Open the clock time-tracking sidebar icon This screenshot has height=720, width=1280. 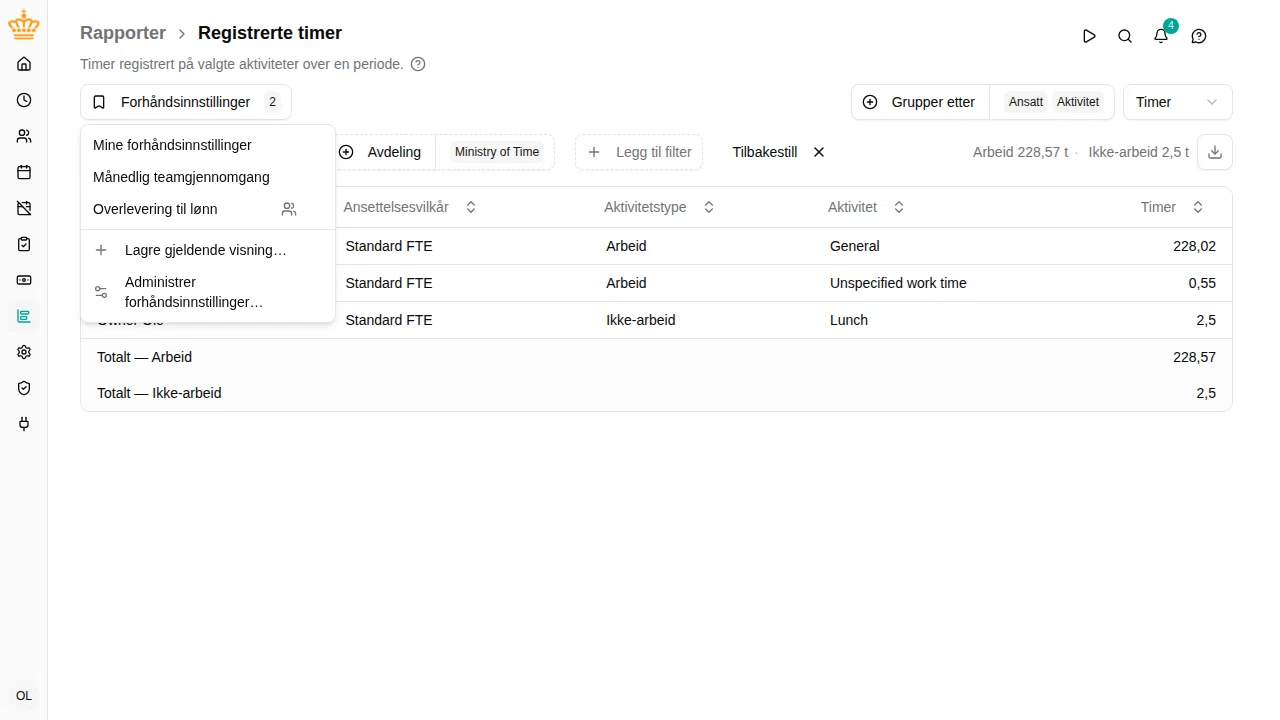(x=24, y=100)
